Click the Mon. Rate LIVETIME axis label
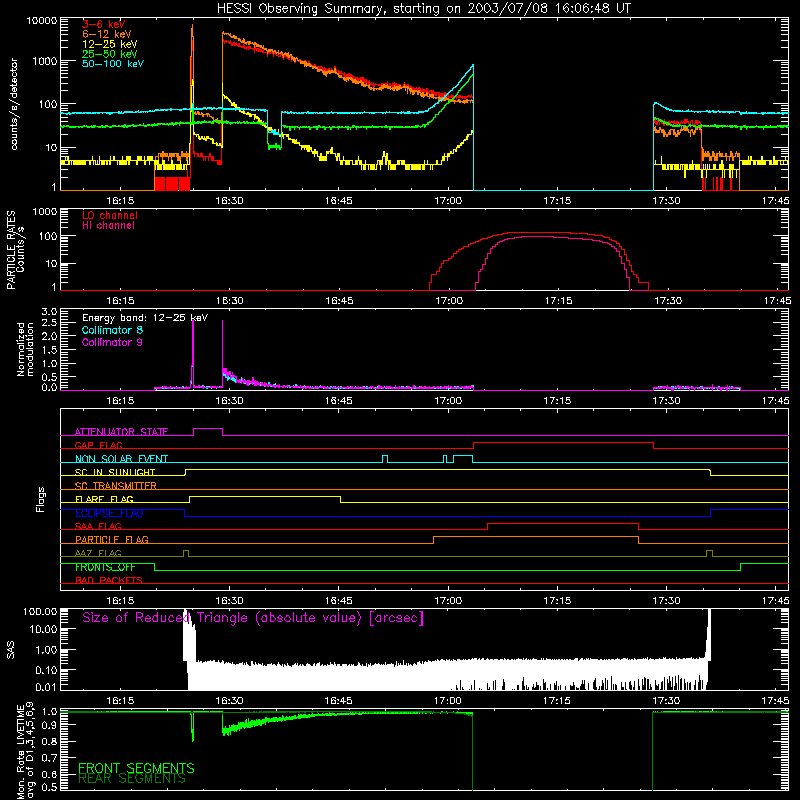The width and height of the screenshot is (800, 800). [x=25, y=750]
